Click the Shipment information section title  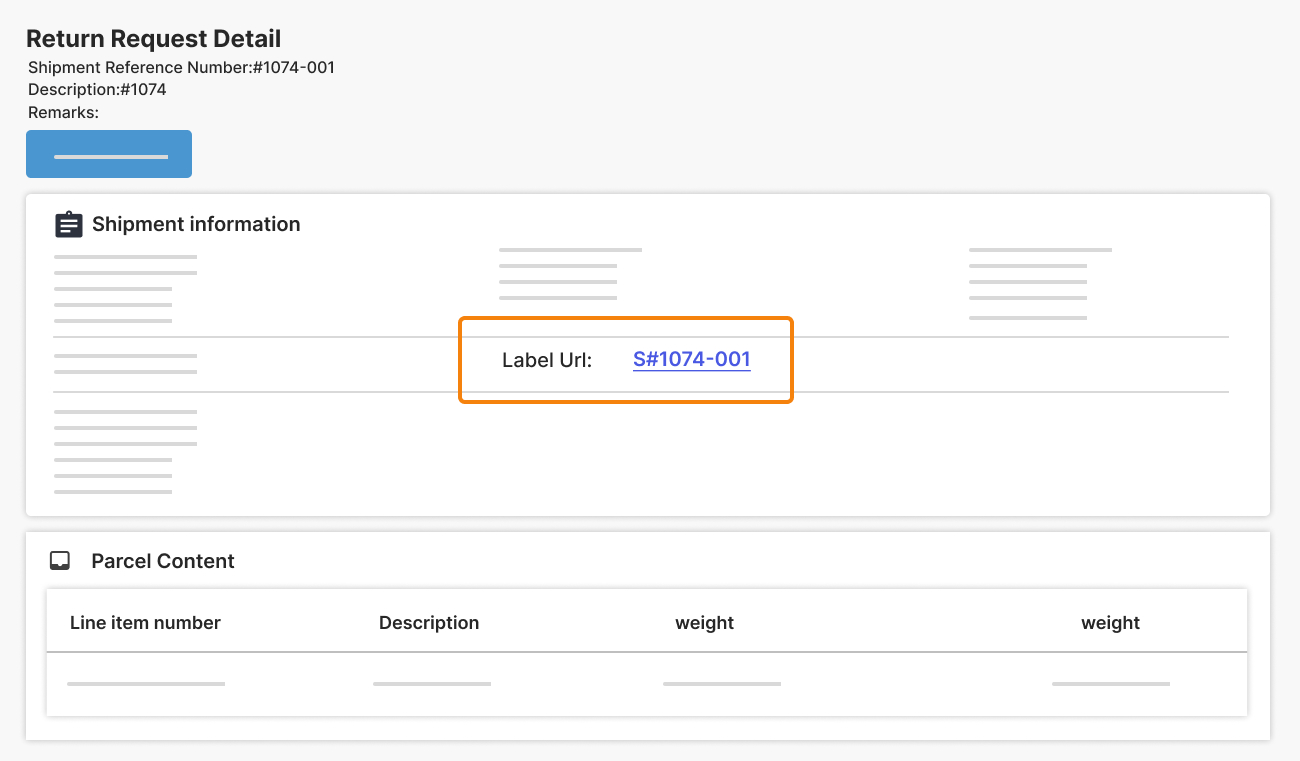[196, 224]
